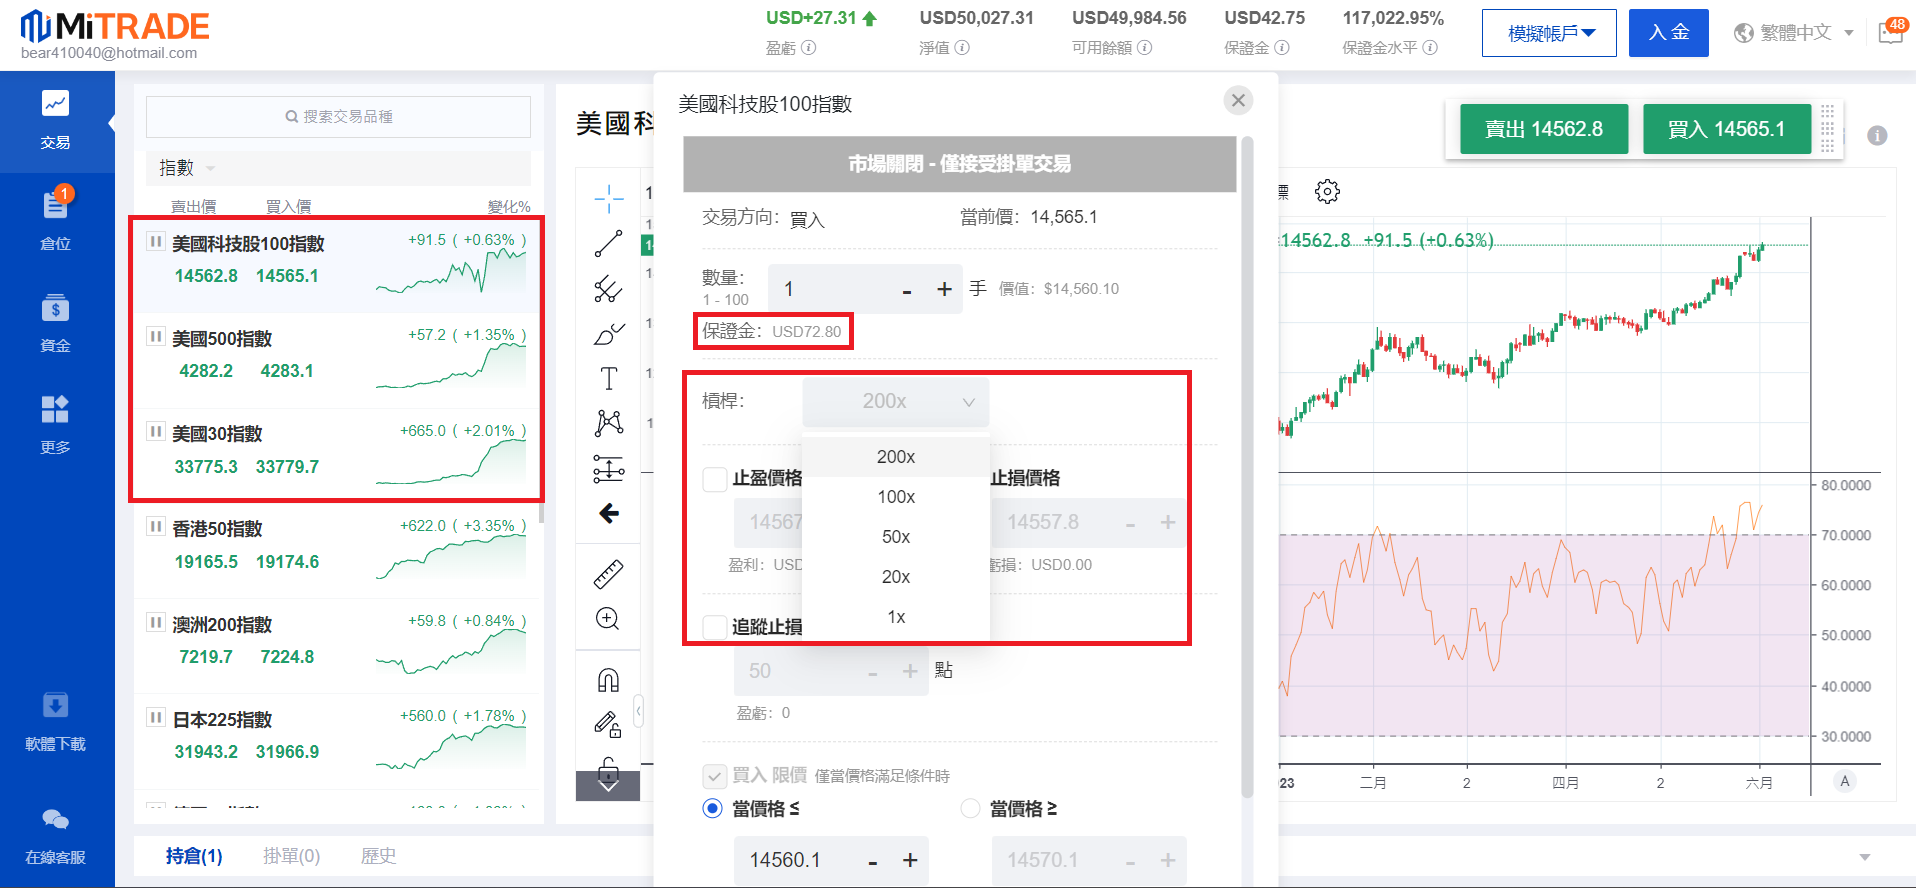Screen dimensions: 1916x888
Task: Open the notifications inbox icon
Action: point(1890,32)
